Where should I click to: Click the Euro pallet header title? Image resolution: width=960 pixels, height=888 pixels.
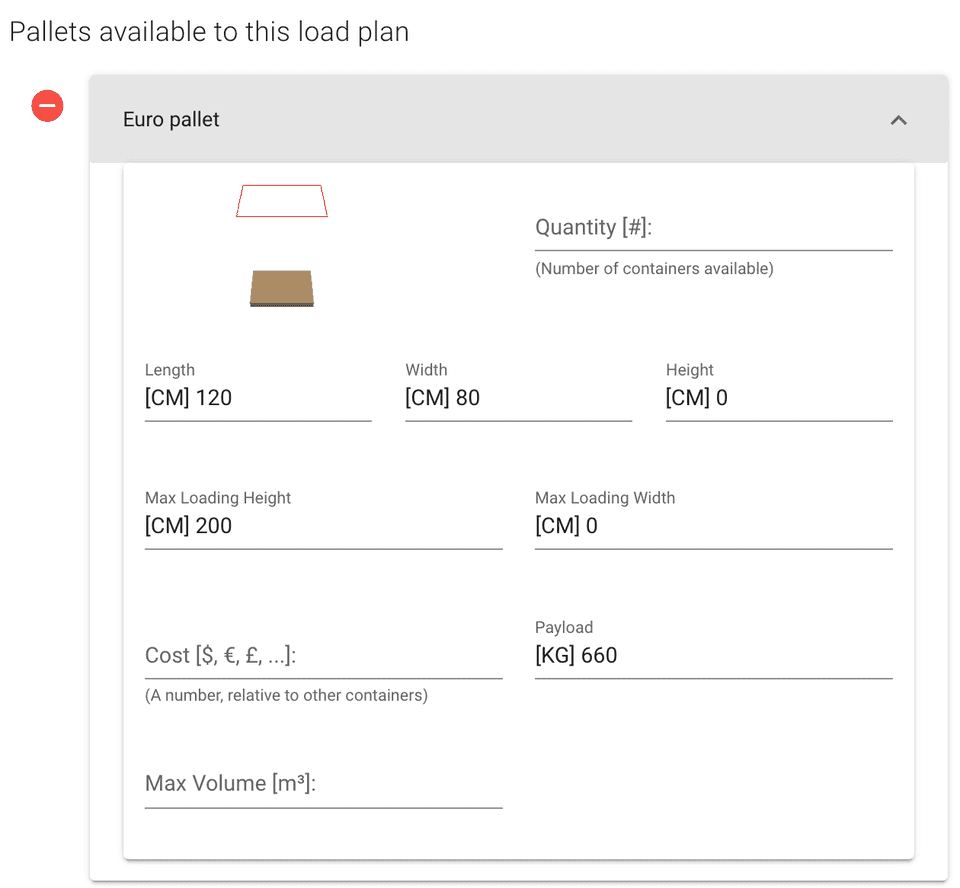(171, 120)
